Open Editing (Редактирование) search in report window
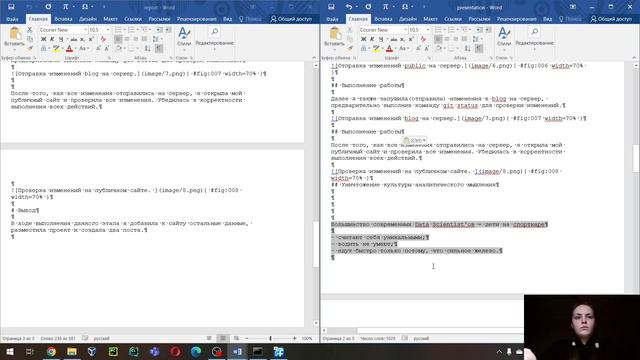The height and width of the screenshot is (360, 640). click(x=214, y=38)
